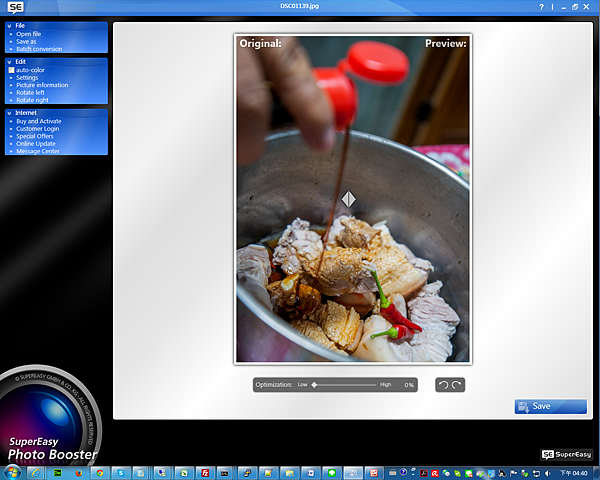Click the High end of Optimization slider
Viewport: 600px width, 480px height.
point(385,385)
